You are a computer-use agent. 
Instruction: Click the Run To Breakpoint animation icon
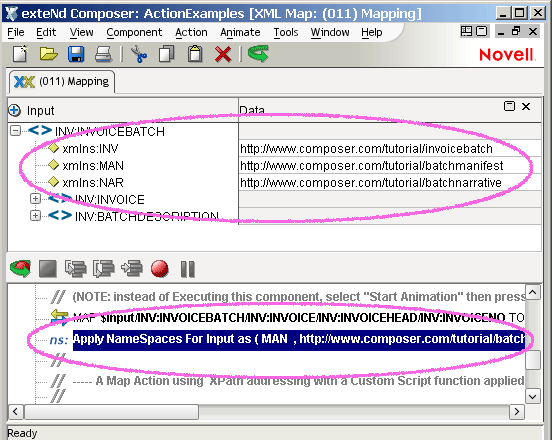pos(132,269)
